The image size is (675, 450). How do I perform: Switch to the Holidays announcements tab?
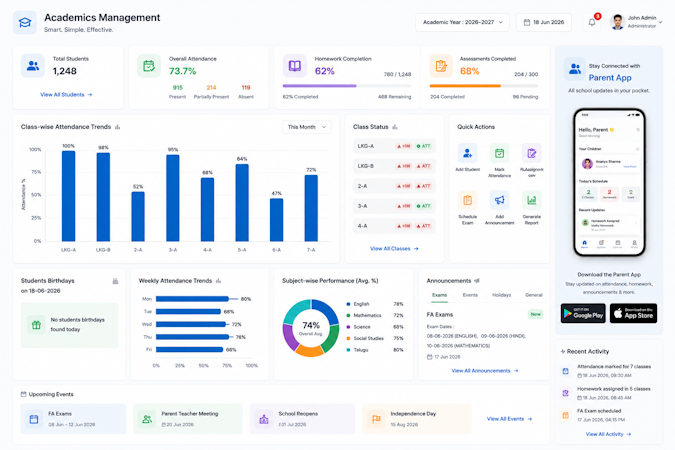tap(502, 295)
